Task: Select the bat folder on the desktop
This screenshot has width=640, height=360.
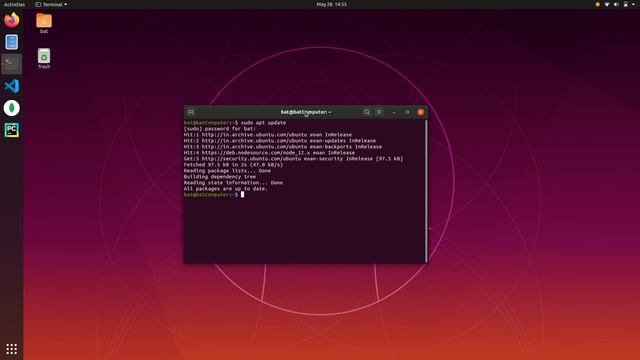Action: pos(44,23)
